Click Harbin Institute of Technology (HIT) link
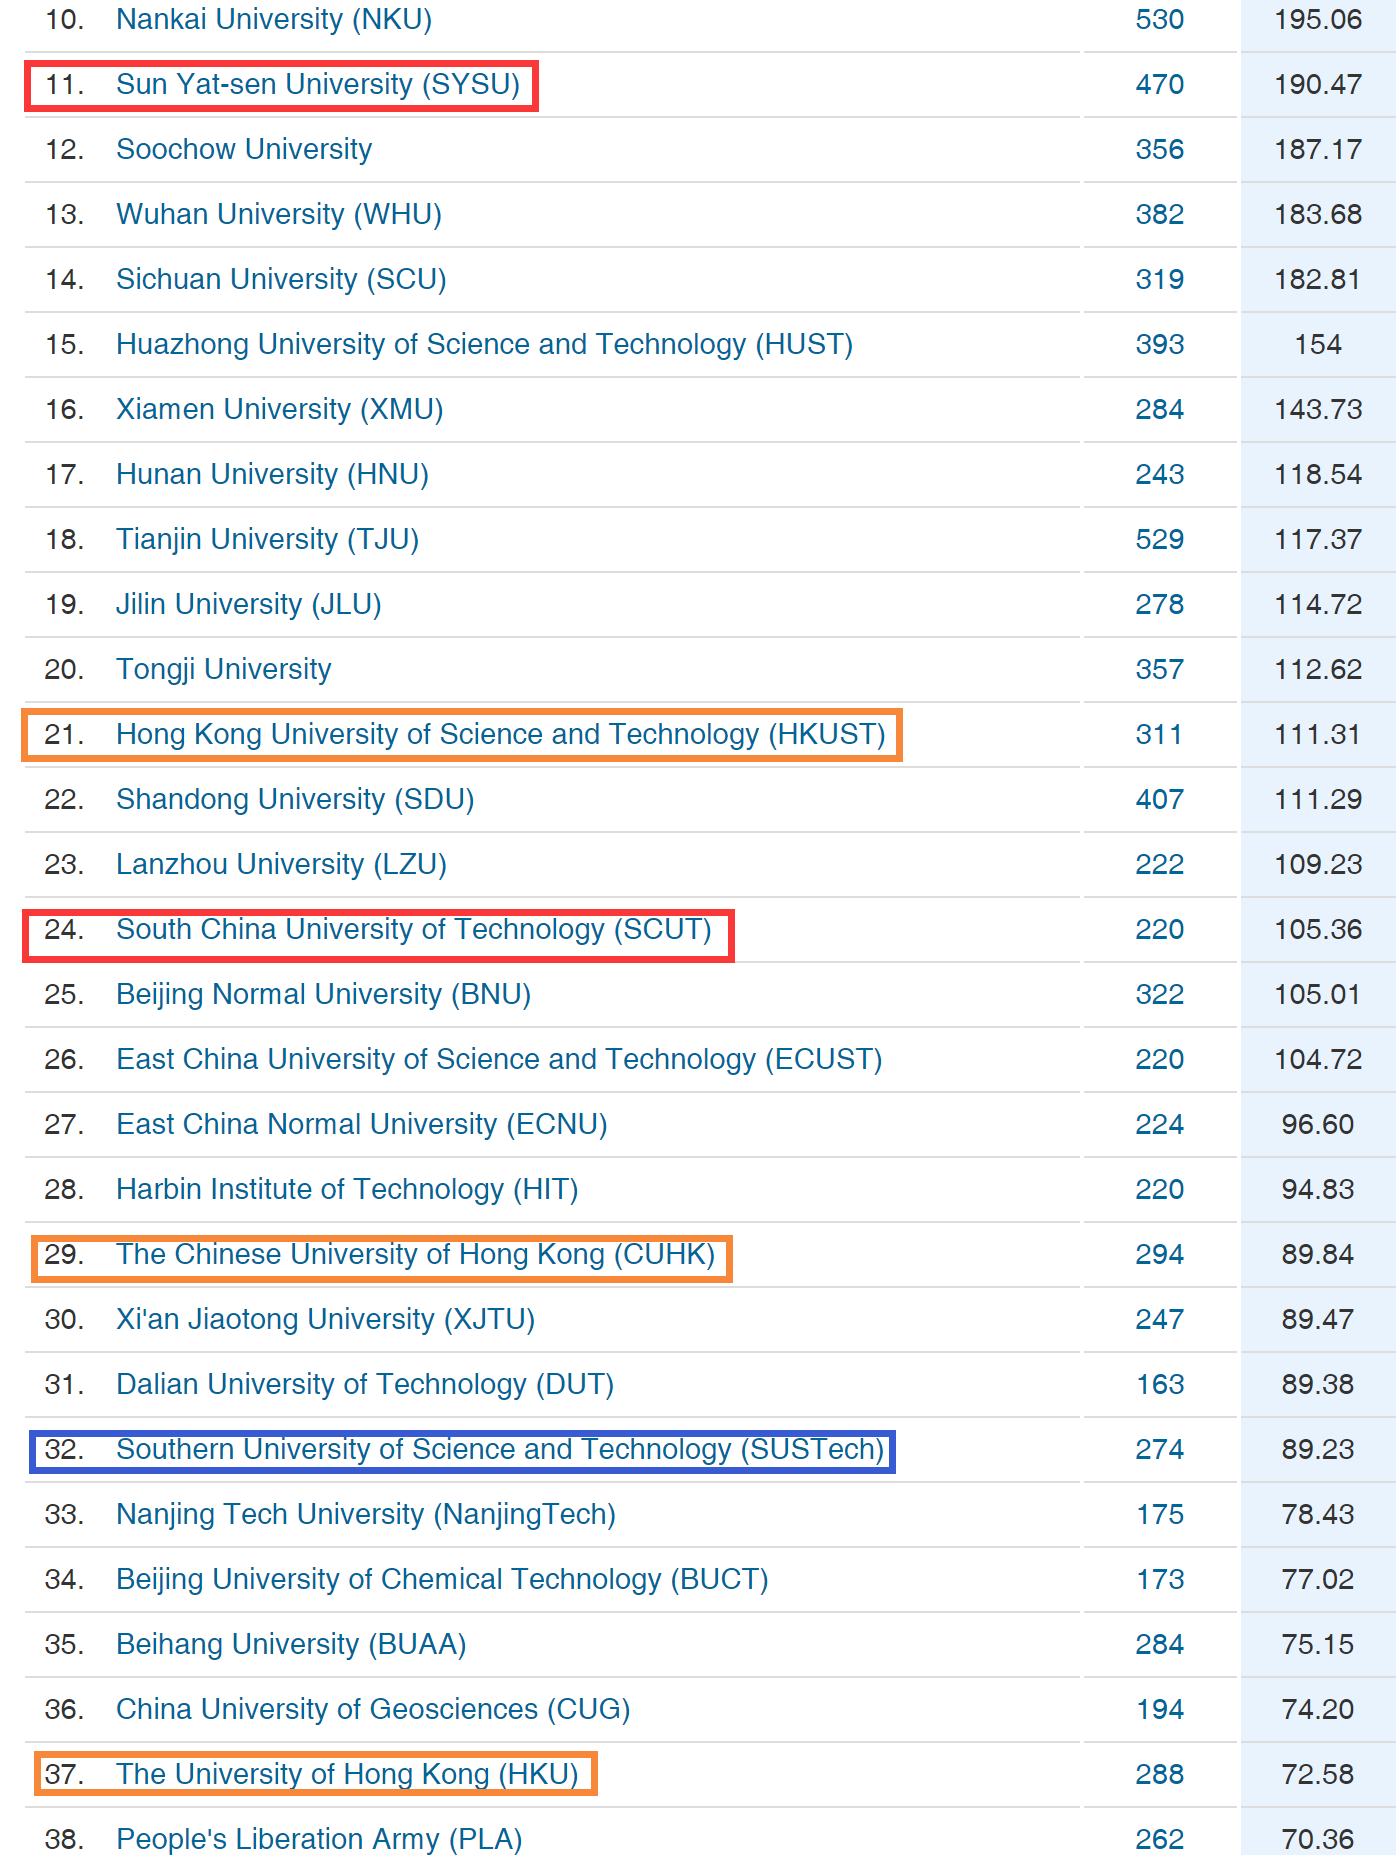 coord(347,1190)
